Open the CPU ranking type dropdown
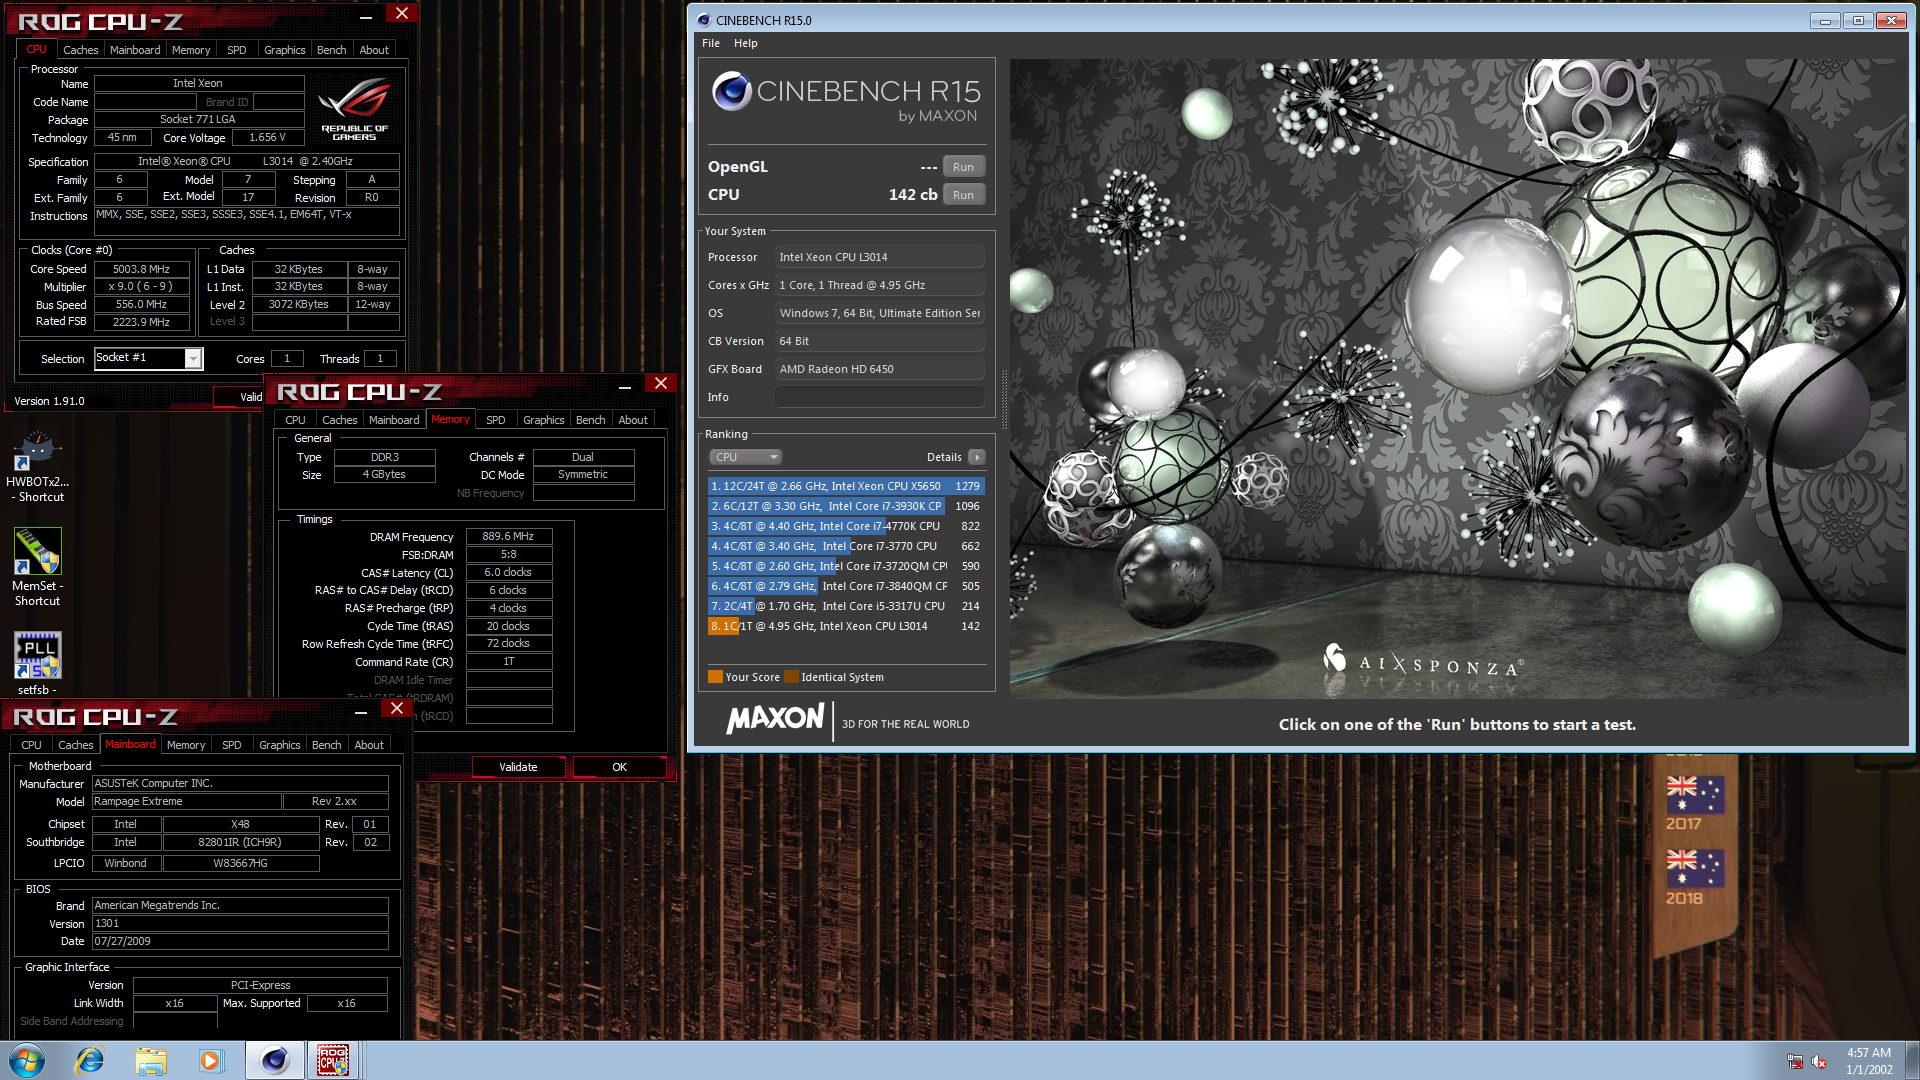Image resolution: width=1920 pixels, height=1080 pixels. (745, 457)
